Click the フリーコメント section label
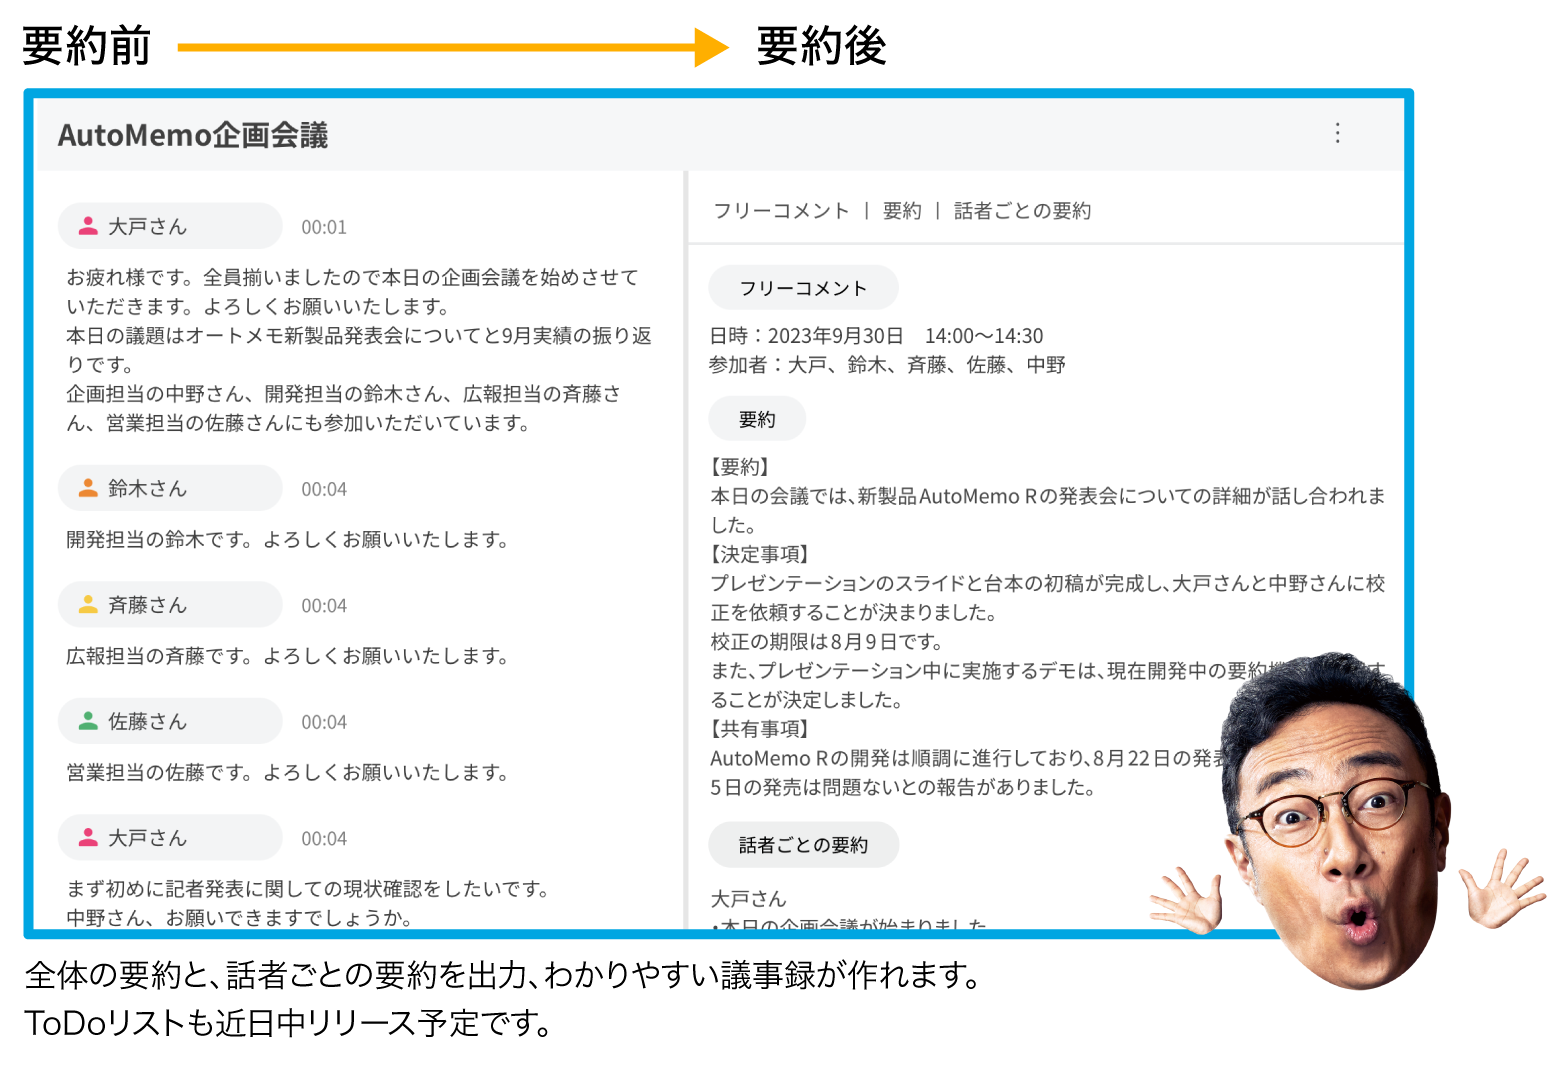The width and height of the screenshot is (1559, 1065). (803, 287)
